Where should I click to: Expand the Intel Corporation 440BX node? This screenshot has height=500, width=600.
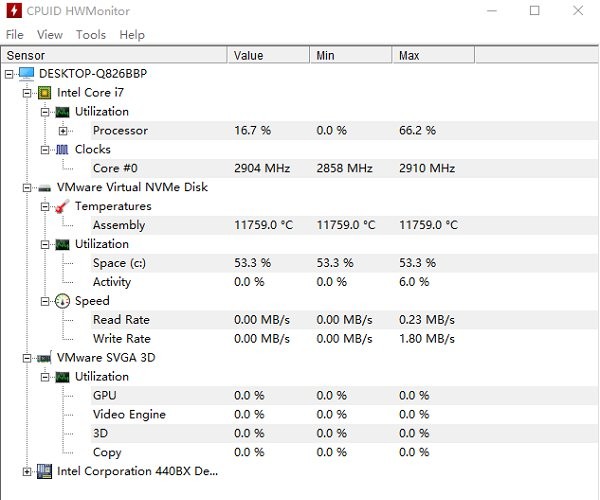27,471
